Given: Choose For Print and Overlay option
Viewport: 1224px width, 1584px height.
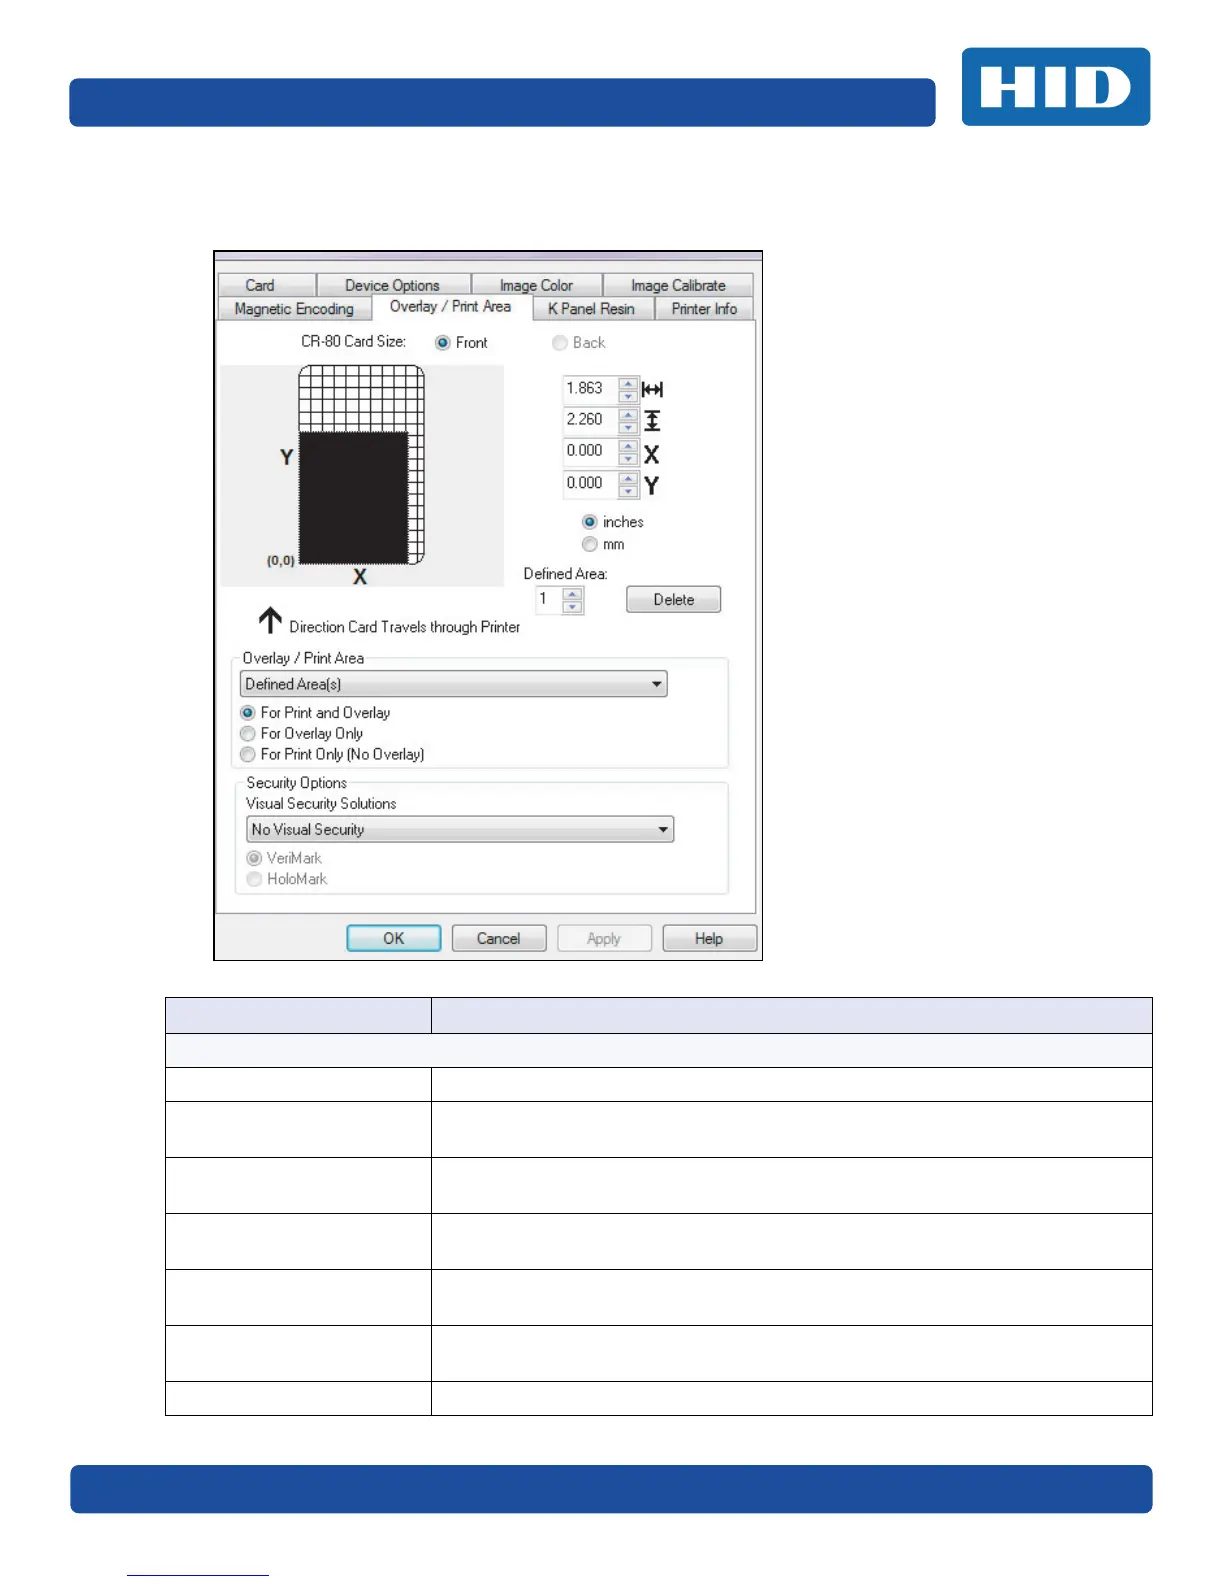Looking at the screenshot, I should pos(248,713).
